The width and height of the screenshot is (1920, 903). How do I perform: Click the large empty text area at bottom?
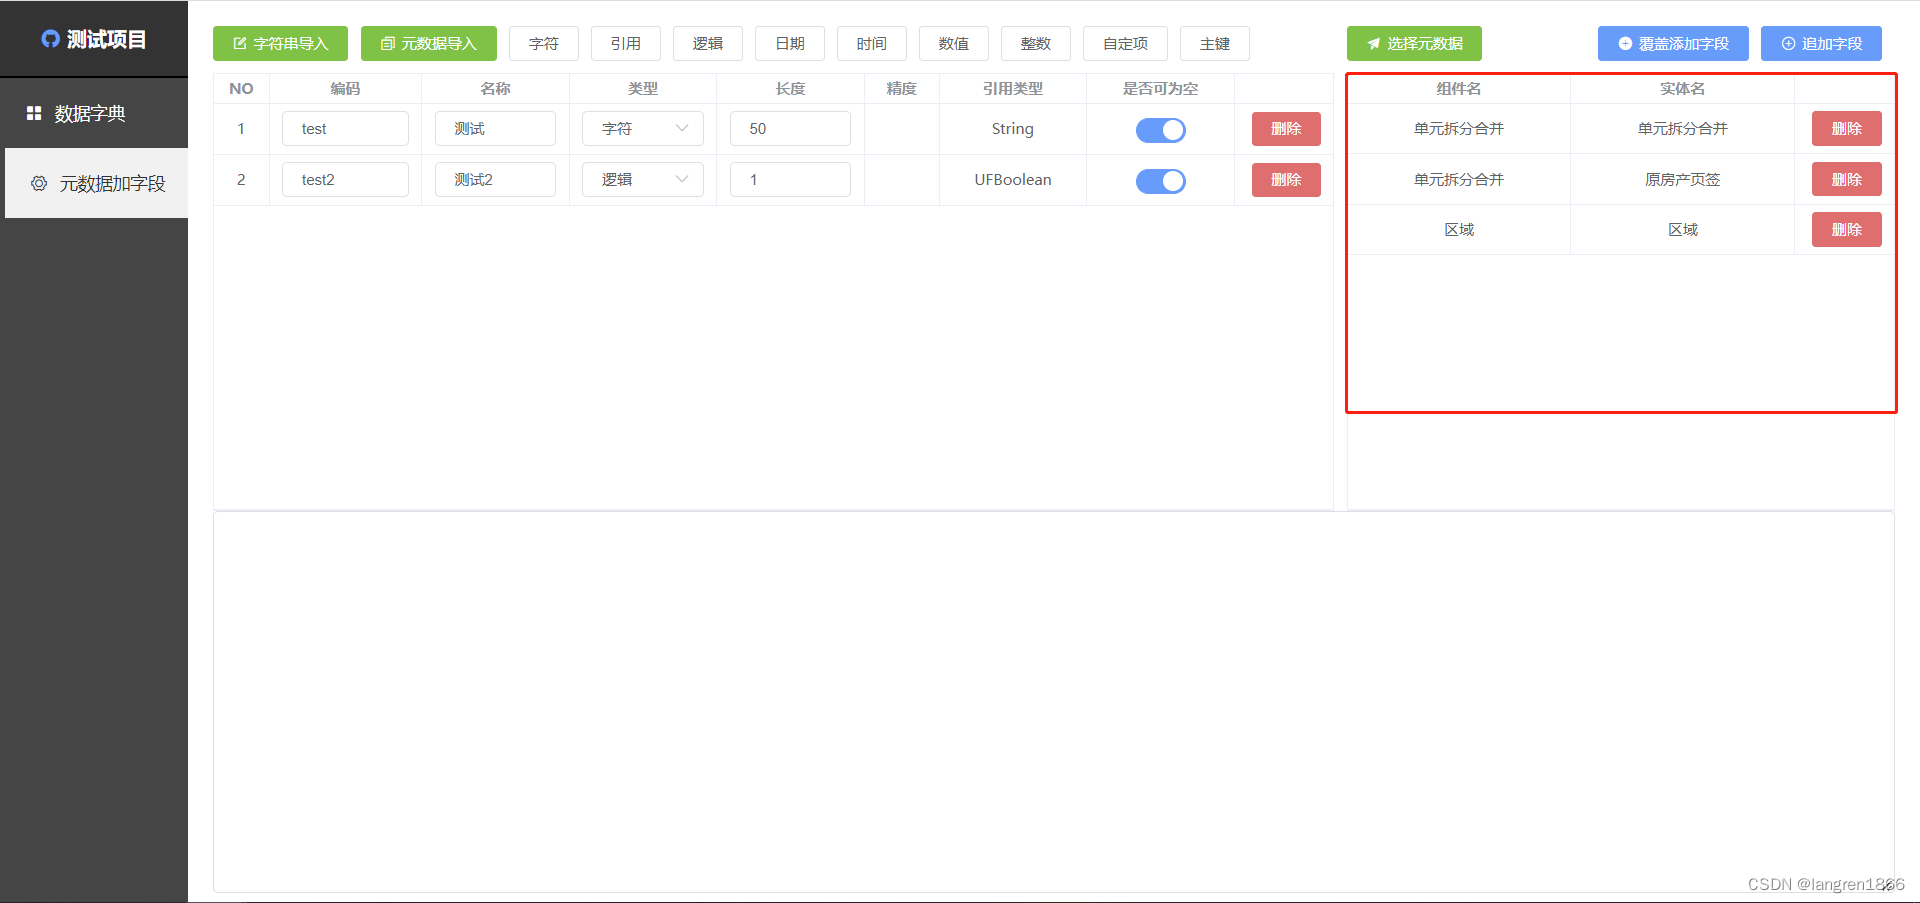[x=1054, y=702]
